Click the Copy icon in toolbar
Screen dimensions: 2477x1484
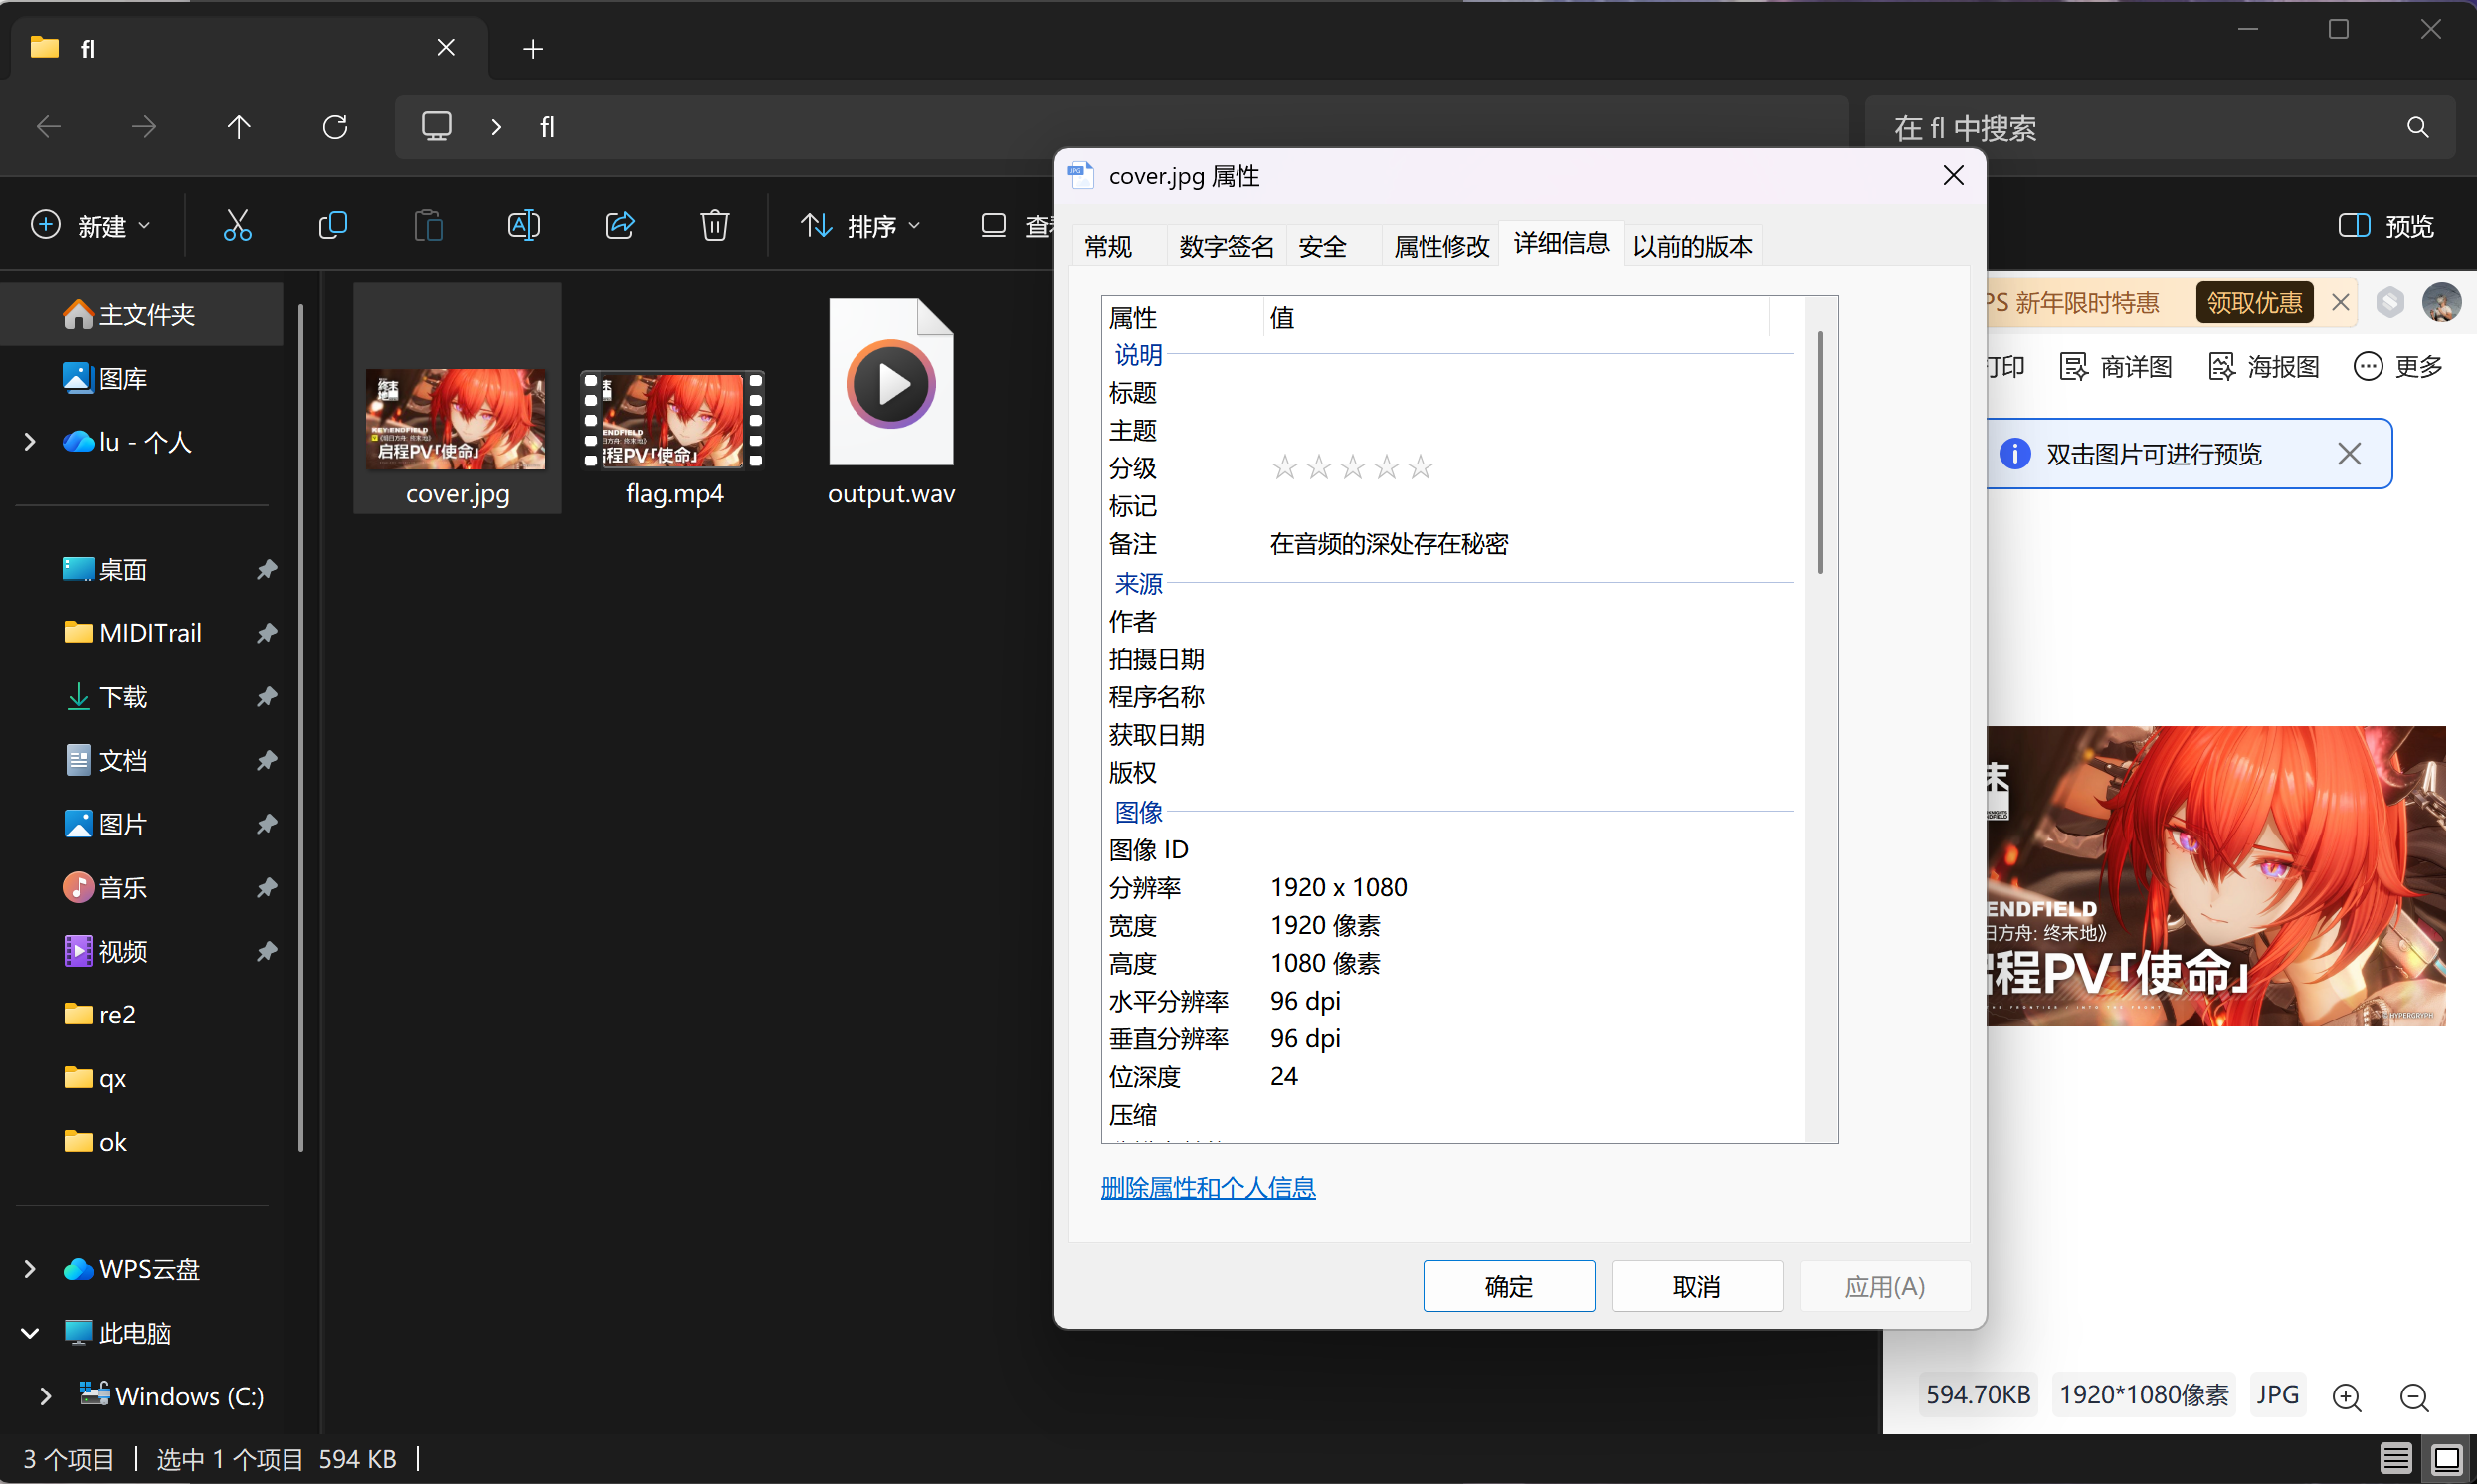pyautogui.click(x=332, y=225)
